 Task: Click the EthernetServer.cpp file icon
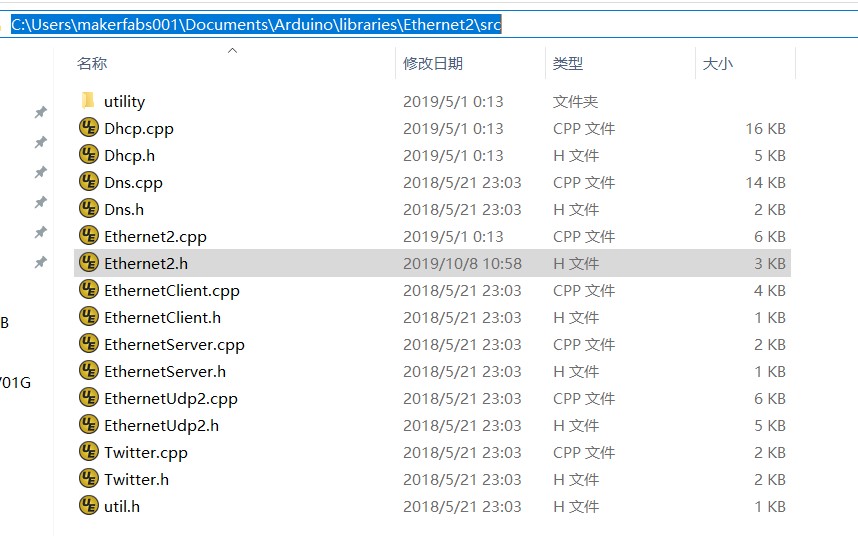coord(89,344)
